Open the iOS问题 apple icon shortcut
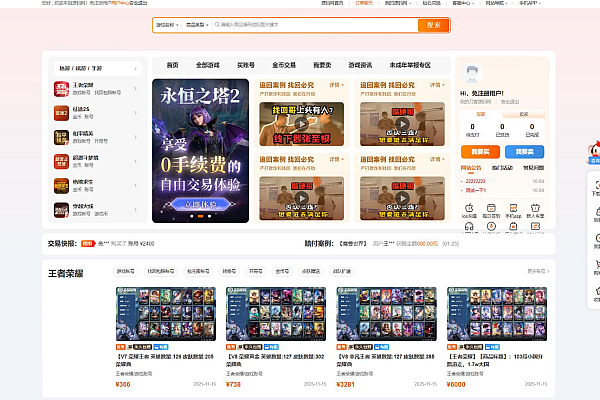This screenshot has width=600, height=400. (x=469, y=208)
